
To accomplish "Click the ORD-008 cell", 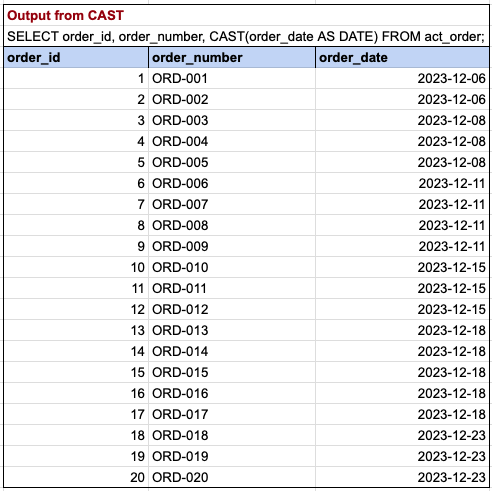I will 232,226.
